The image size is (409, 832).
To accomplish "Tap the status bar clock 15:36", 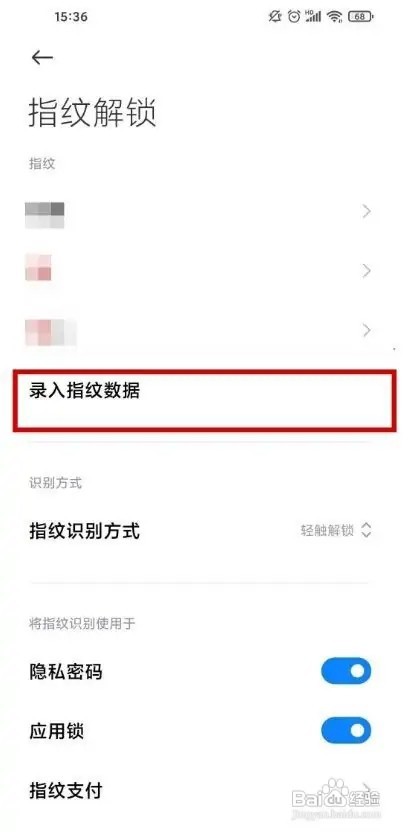I will (x=71, y=17).
